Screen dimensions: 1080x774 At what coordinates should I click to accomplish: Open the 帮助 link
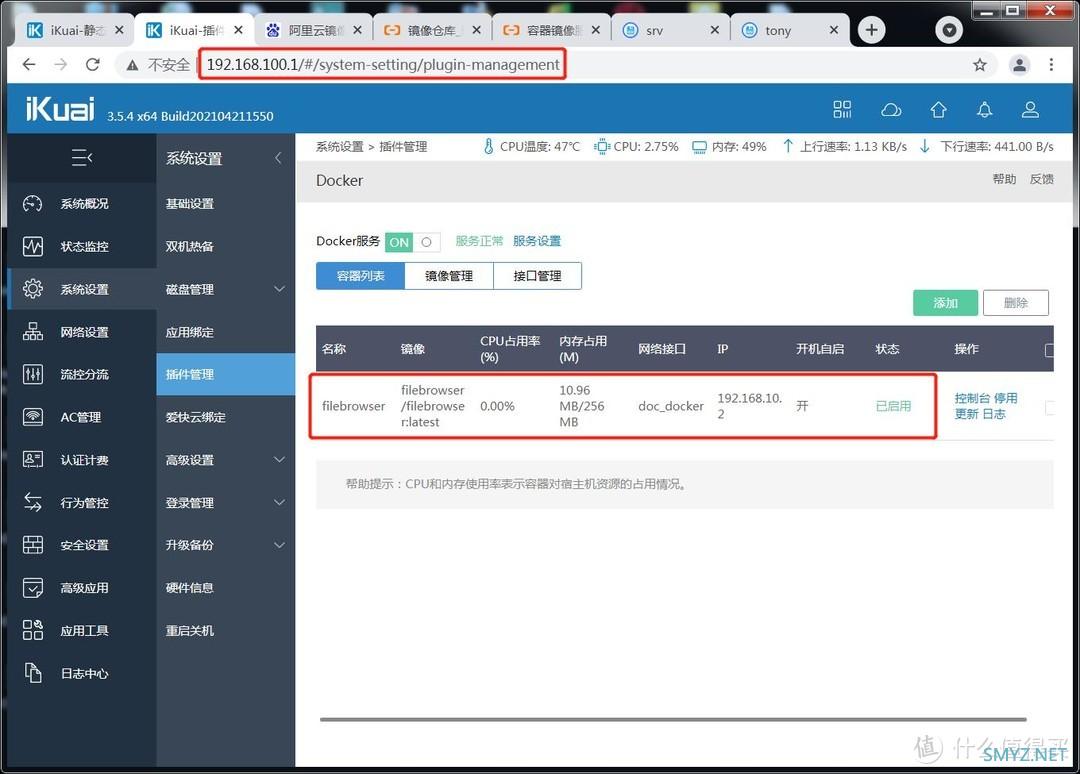[x=1004, y=179]
